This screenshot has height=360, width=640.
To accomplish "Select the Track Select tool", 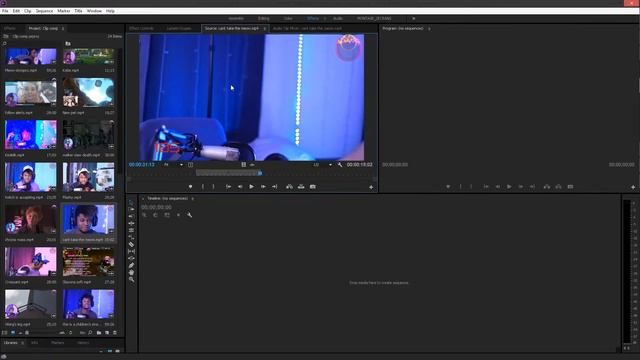I will [131, 209].
